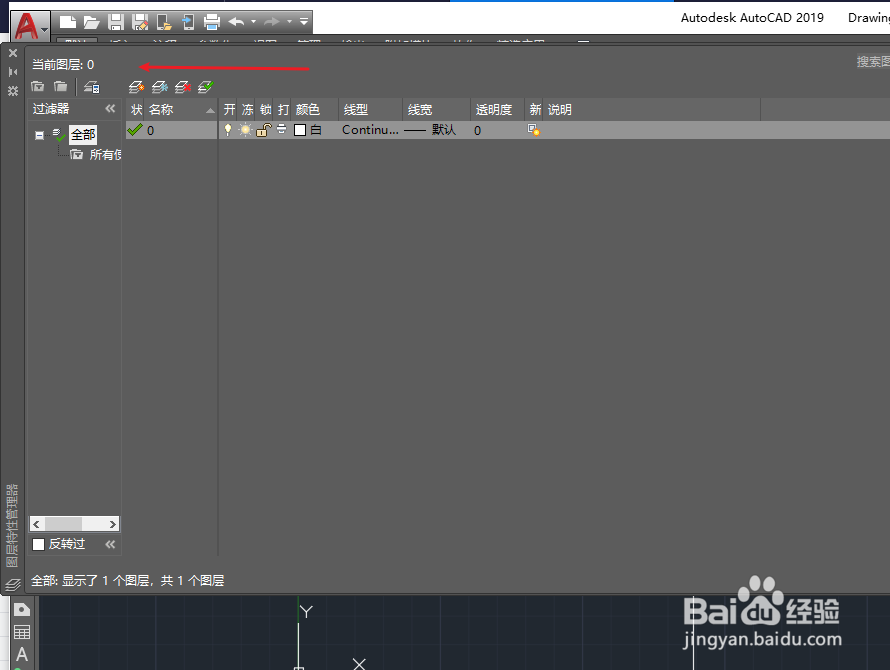The width and height of the screenshot is (890, 670).
Task: Lock layer 0 with padlock icon
Action: [263, 130]
